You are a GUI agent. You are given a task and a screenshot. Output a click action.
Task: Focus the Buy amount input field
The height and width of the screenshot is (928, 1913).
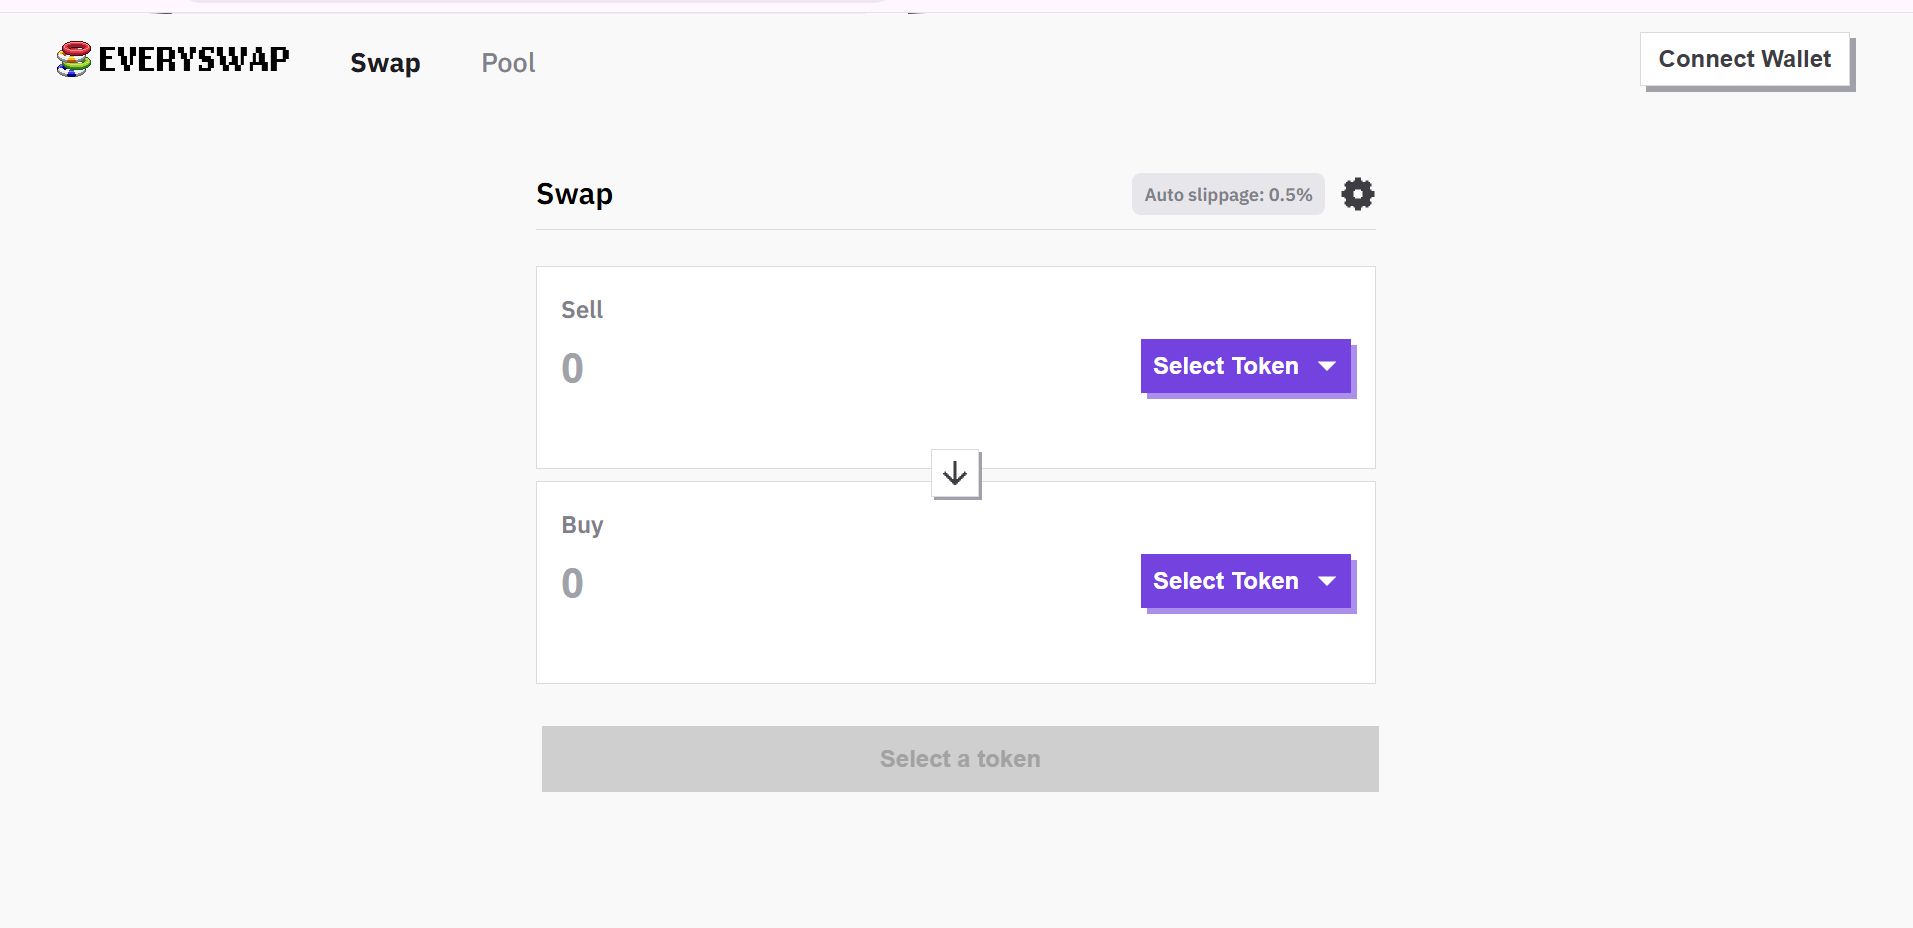click(800, 584)
